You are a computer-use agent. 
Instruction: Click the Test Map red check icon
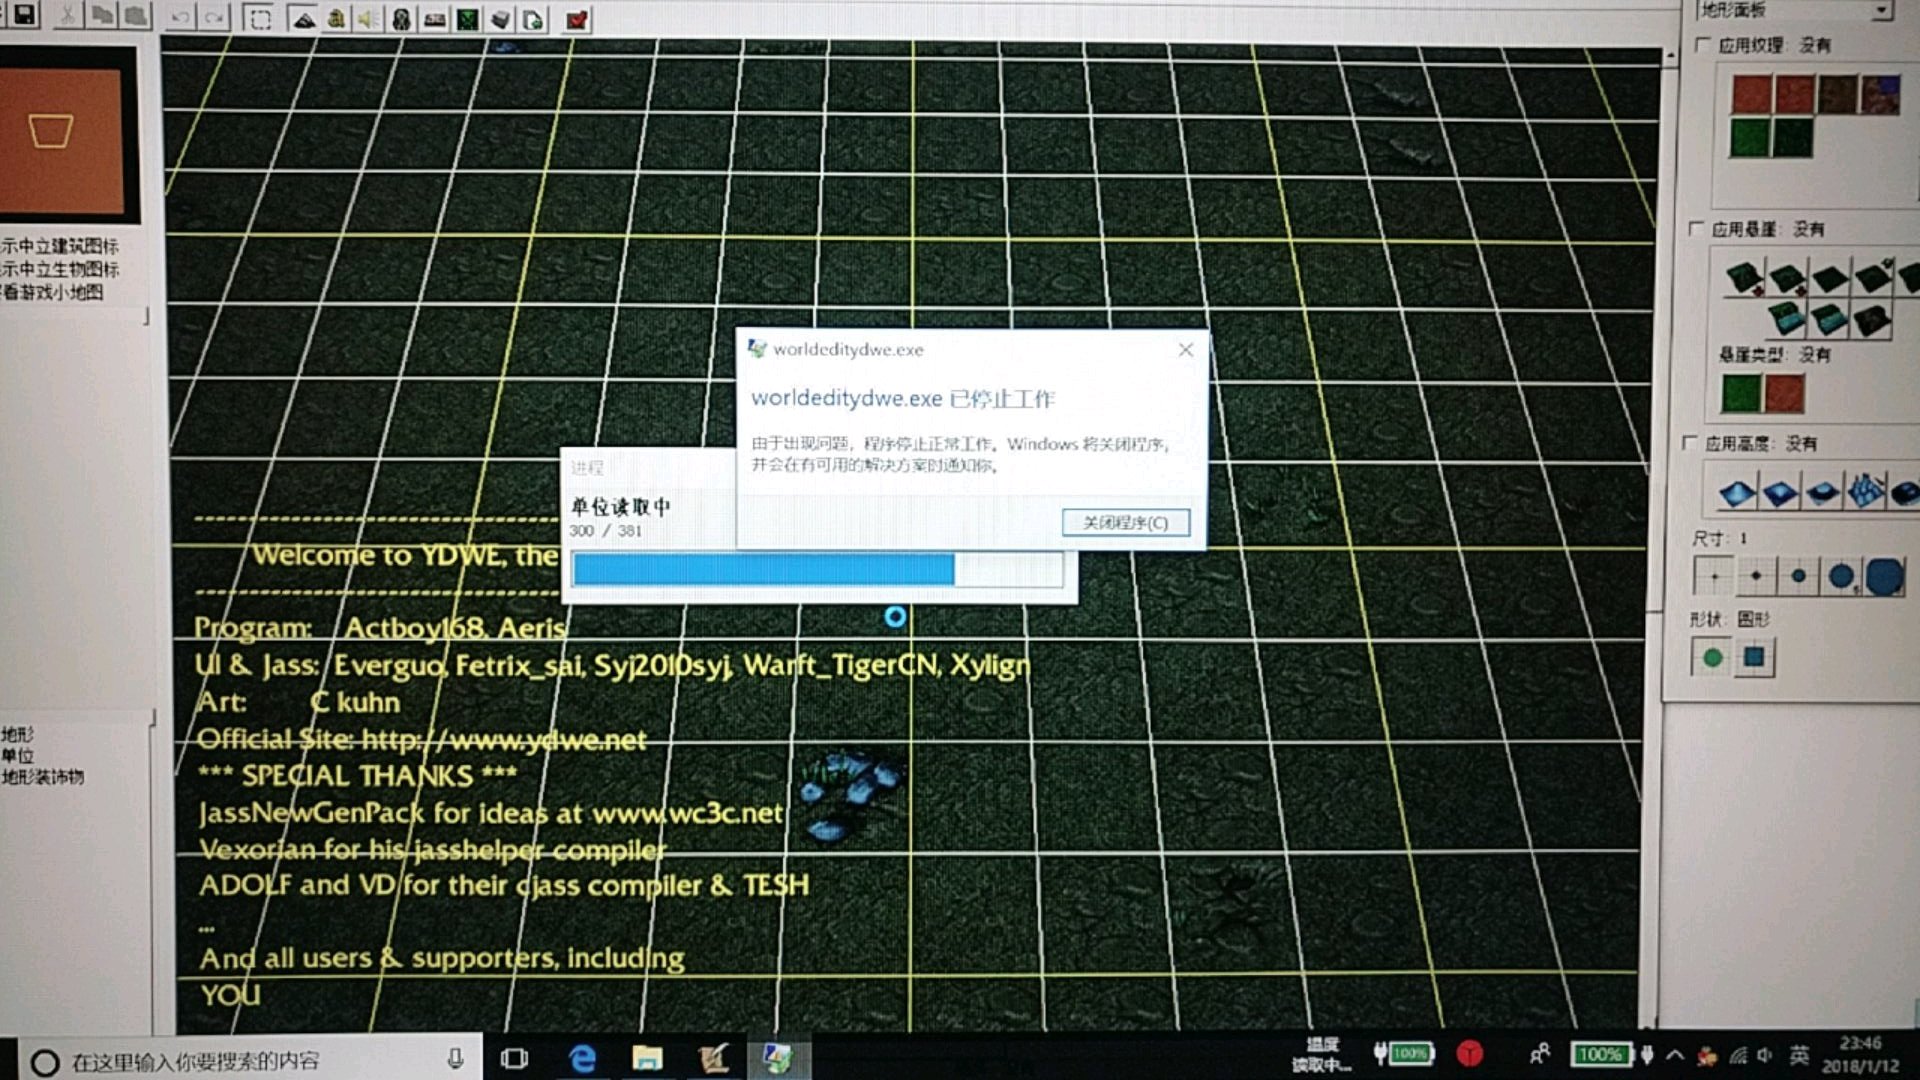(577, 19)
